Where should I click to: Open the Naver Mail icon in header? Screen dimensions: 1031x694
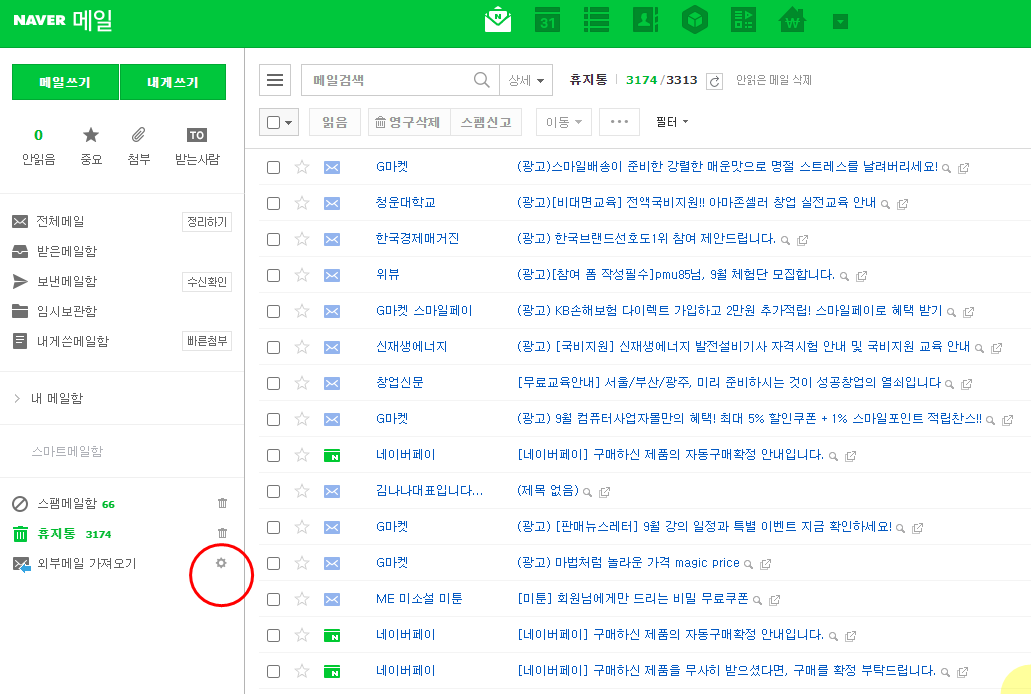pos(498,20)
